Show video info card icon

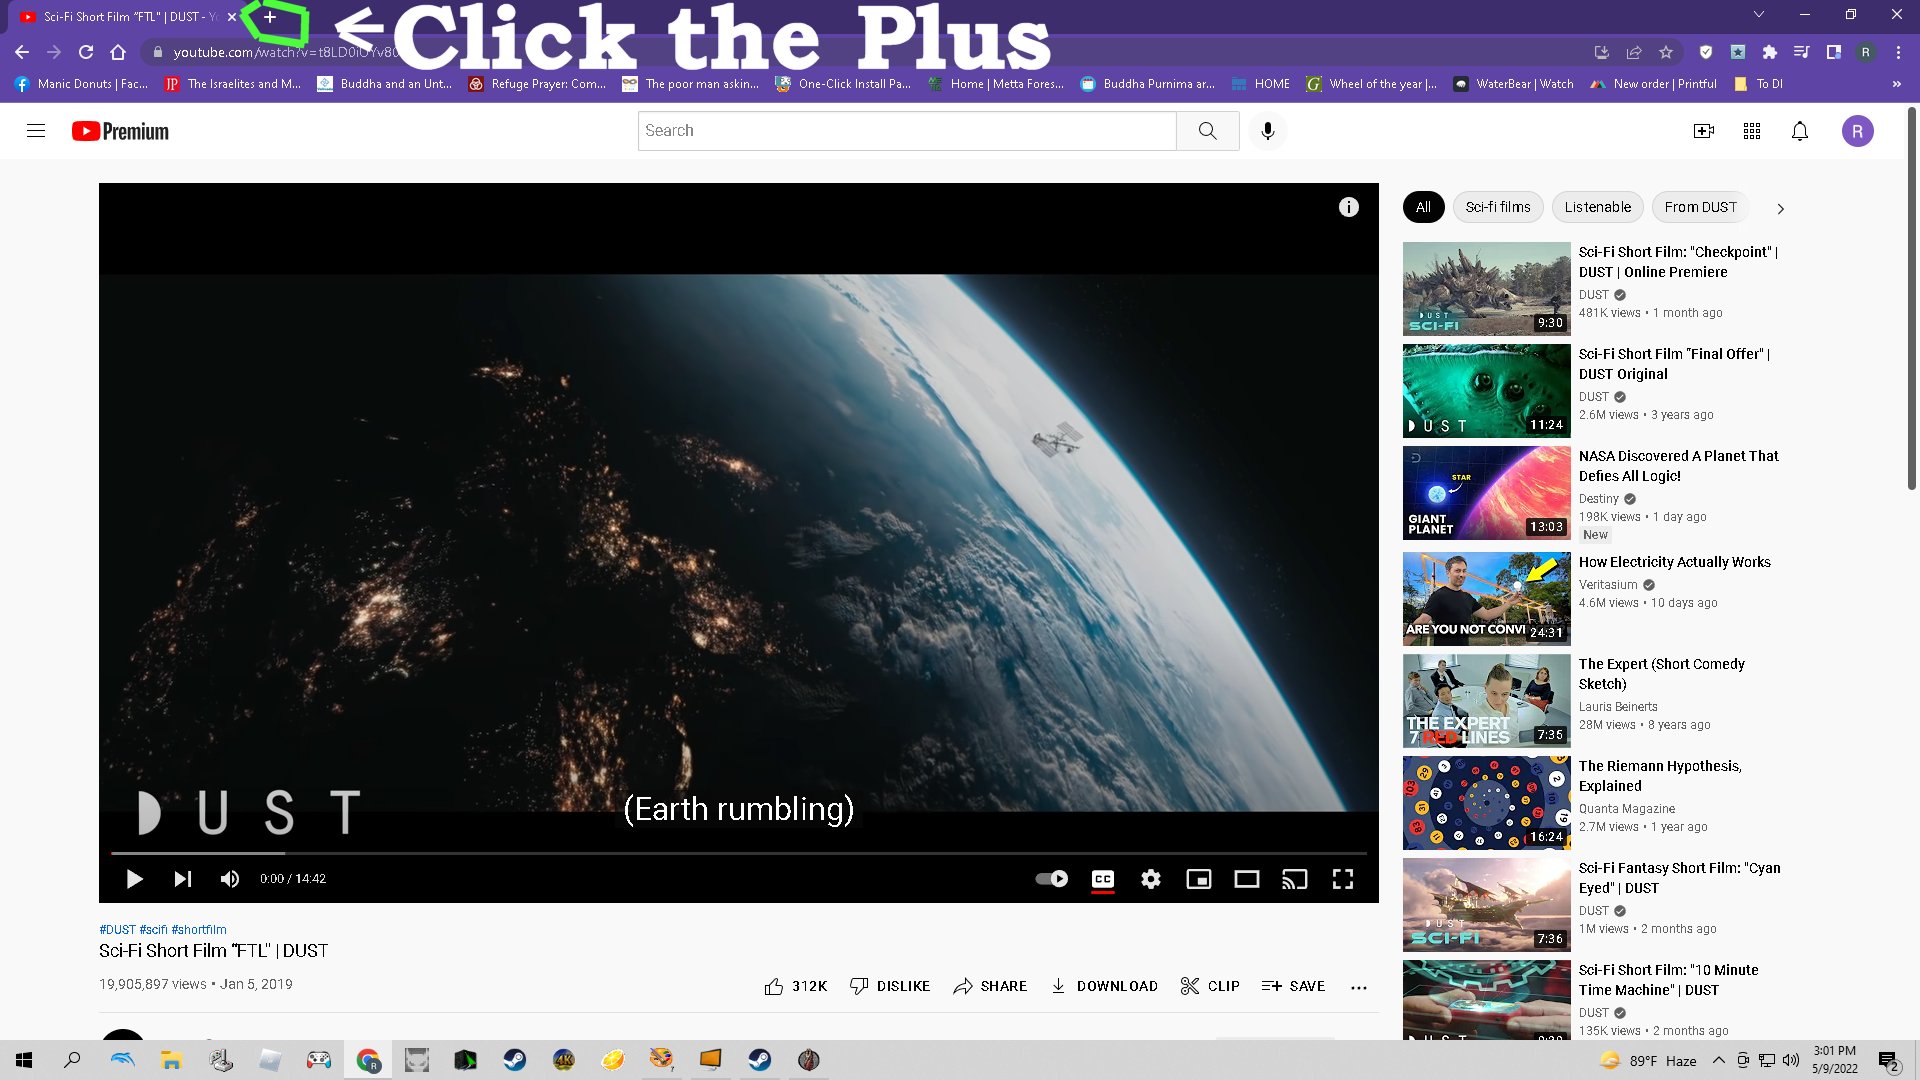click(1349, 207)
